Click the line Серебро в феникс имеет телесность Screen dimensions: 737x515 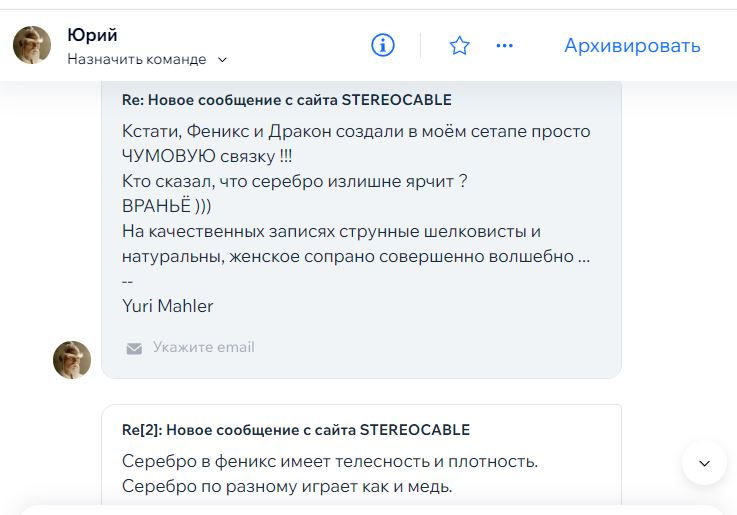(x=330, y=461)
